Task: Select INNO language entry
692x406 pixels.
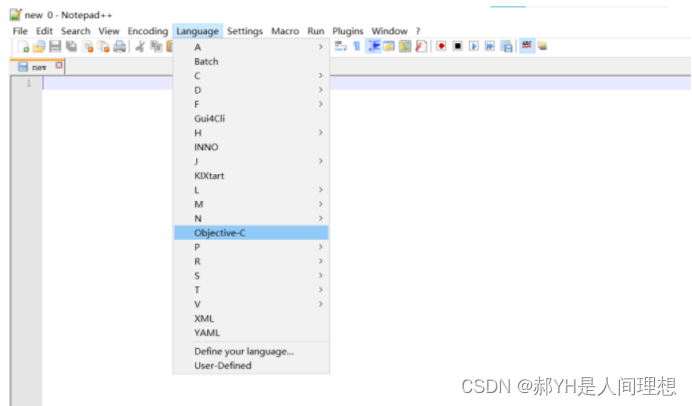Action: click(251, 147)
